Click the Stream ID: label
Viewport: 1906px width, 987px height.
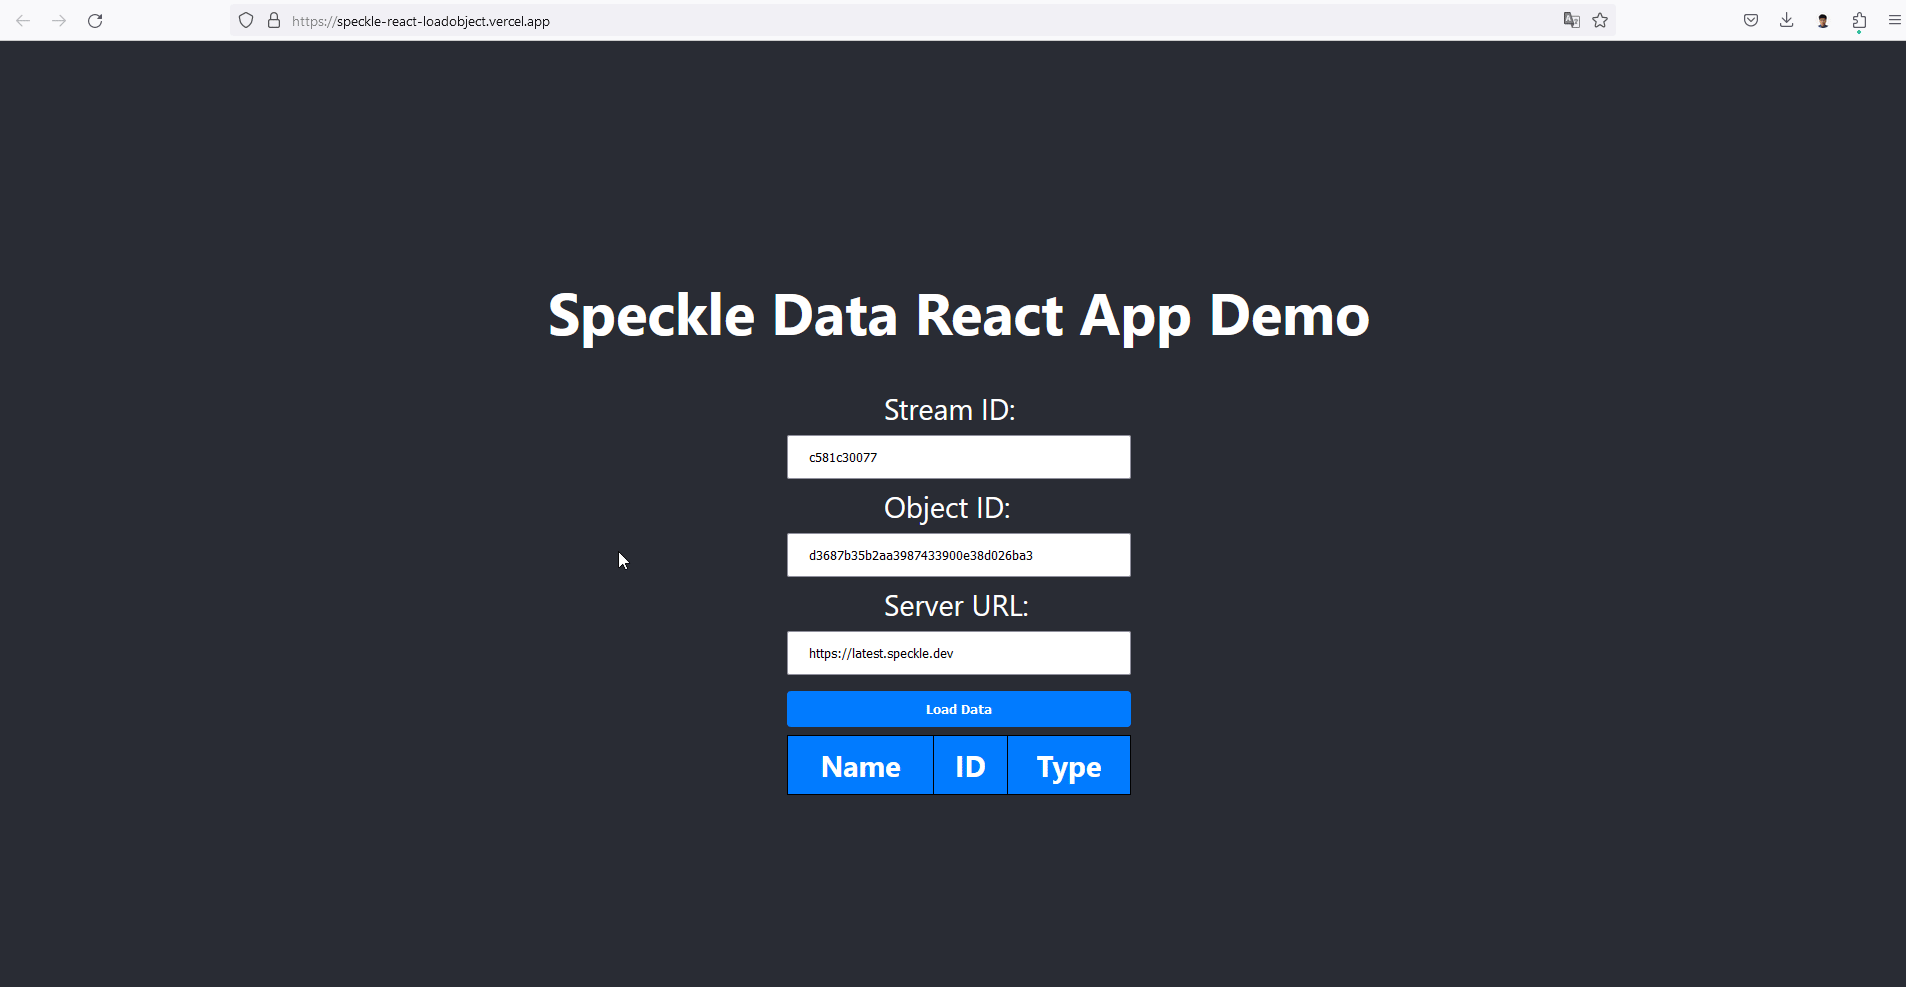click(x=949, y=410)
